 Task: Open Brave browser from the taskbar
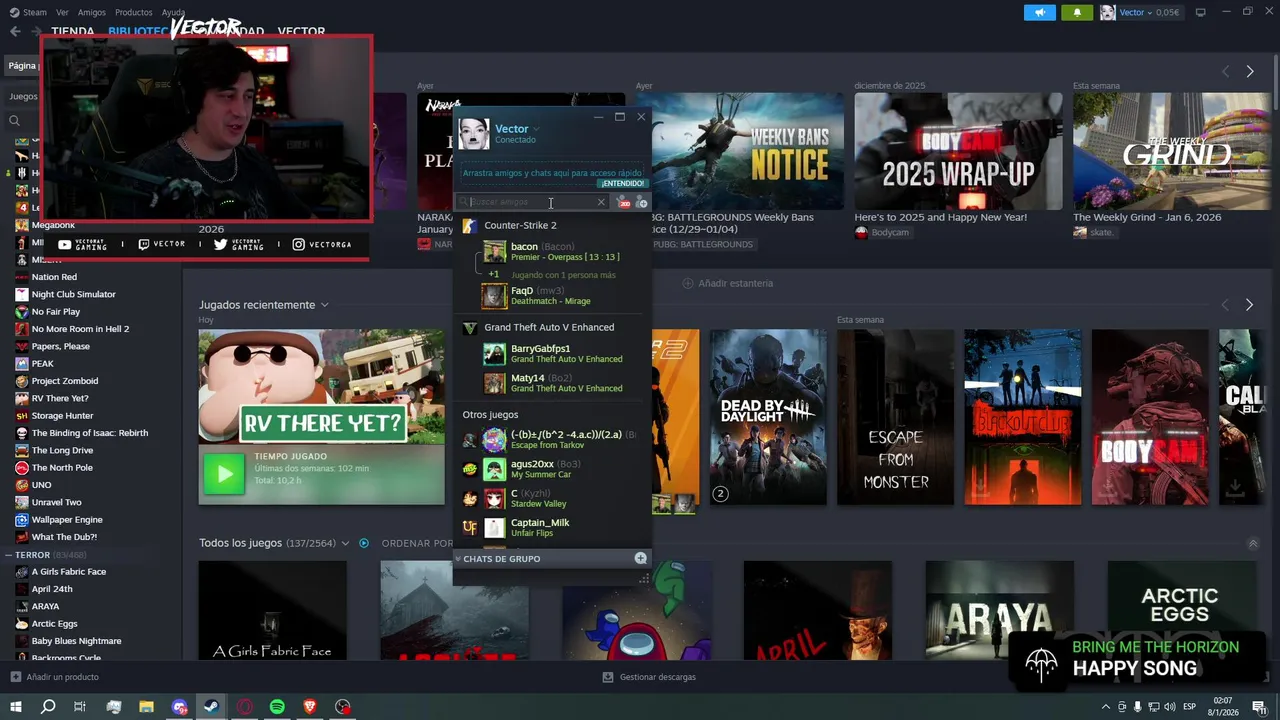pos(310,707)
